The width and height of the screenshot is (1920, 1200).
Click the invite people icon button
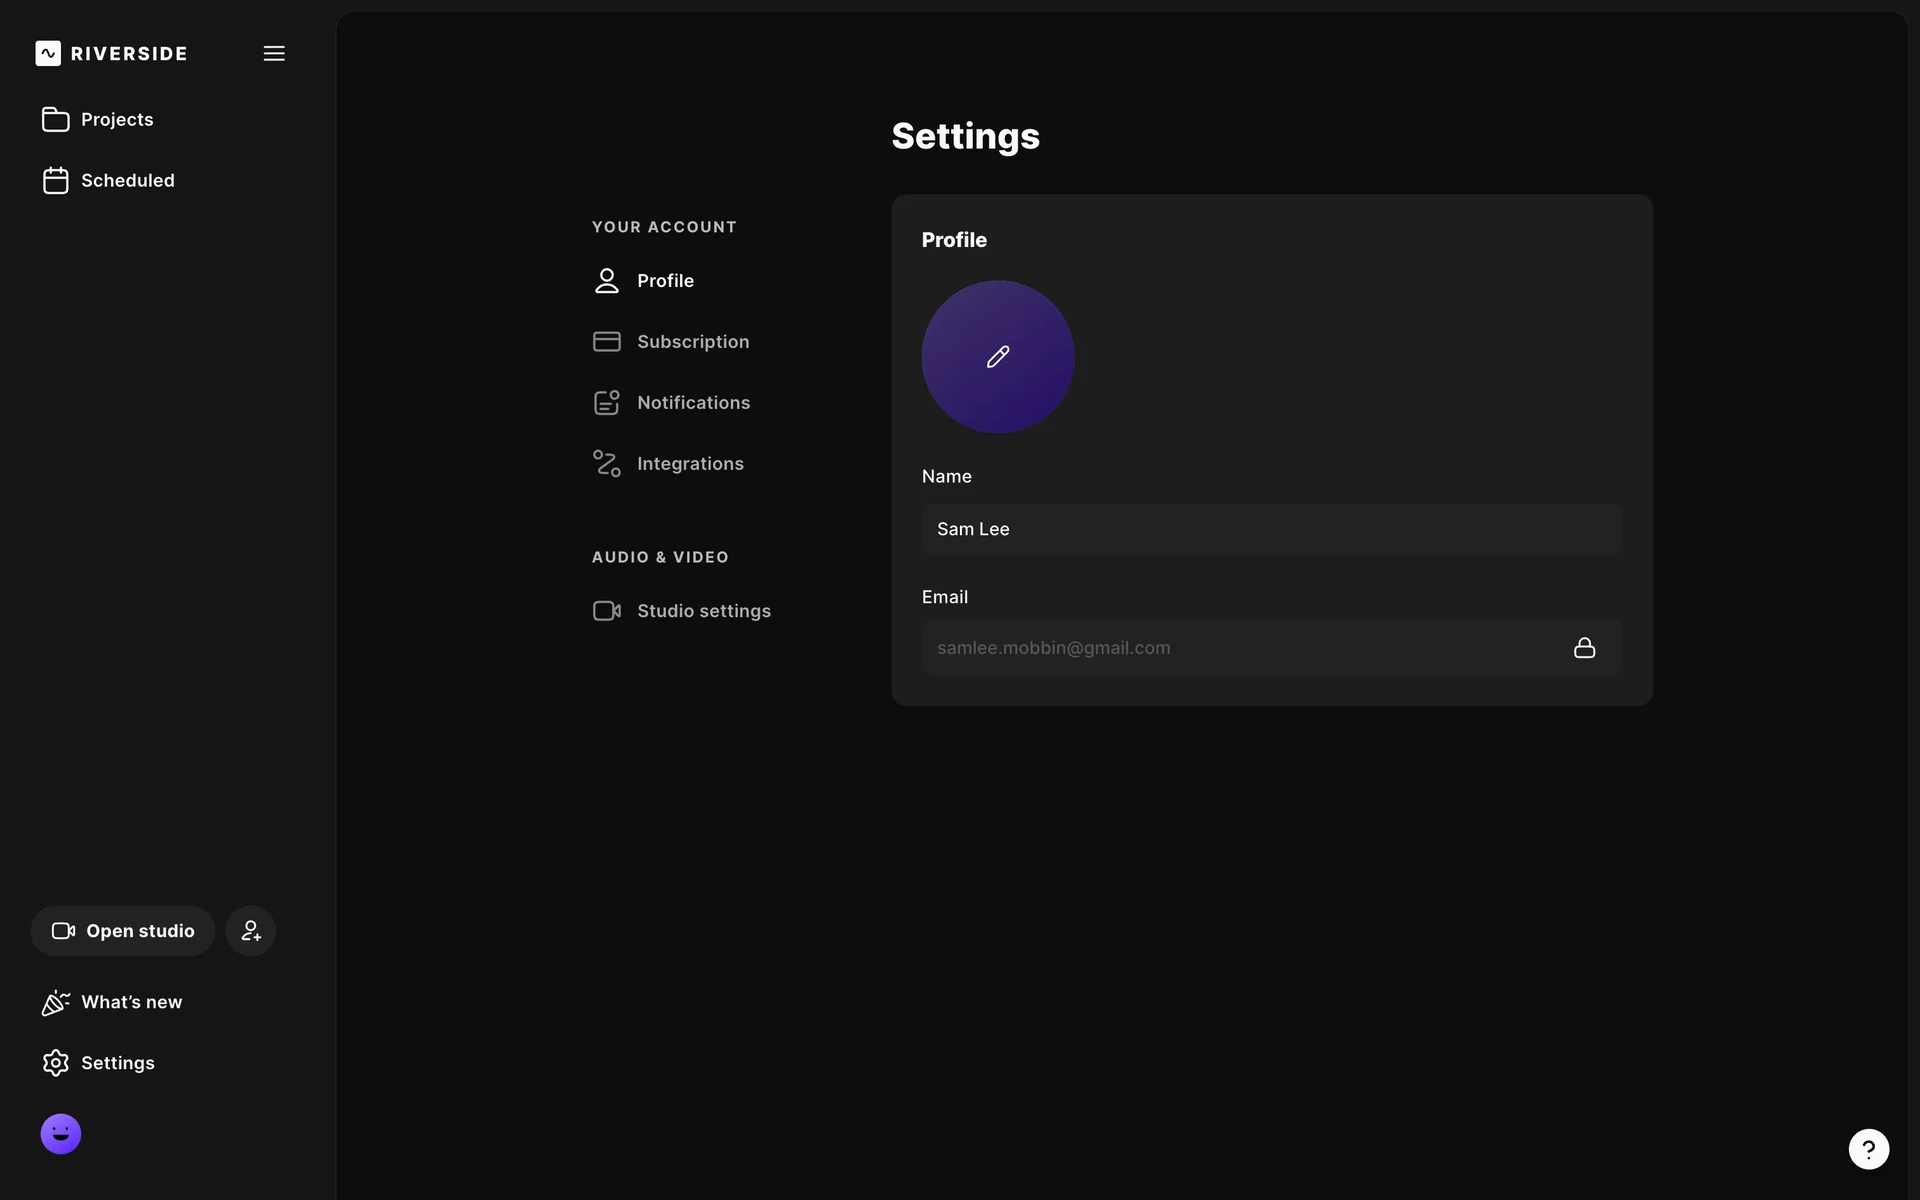pyautogui.click(x=250, y=931)
